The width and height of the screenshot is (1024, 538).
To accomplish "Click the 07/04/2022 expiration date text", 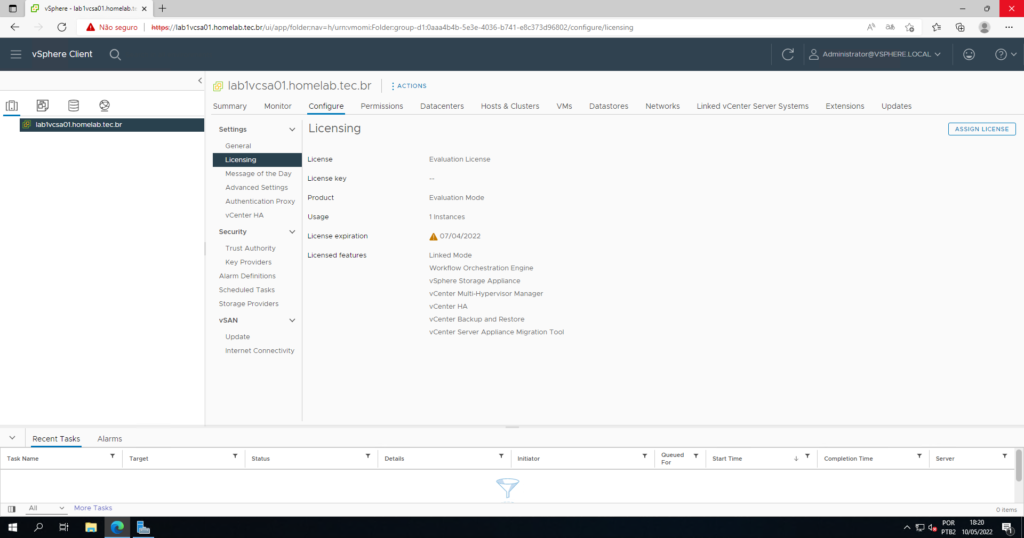I will coord(460,236).
